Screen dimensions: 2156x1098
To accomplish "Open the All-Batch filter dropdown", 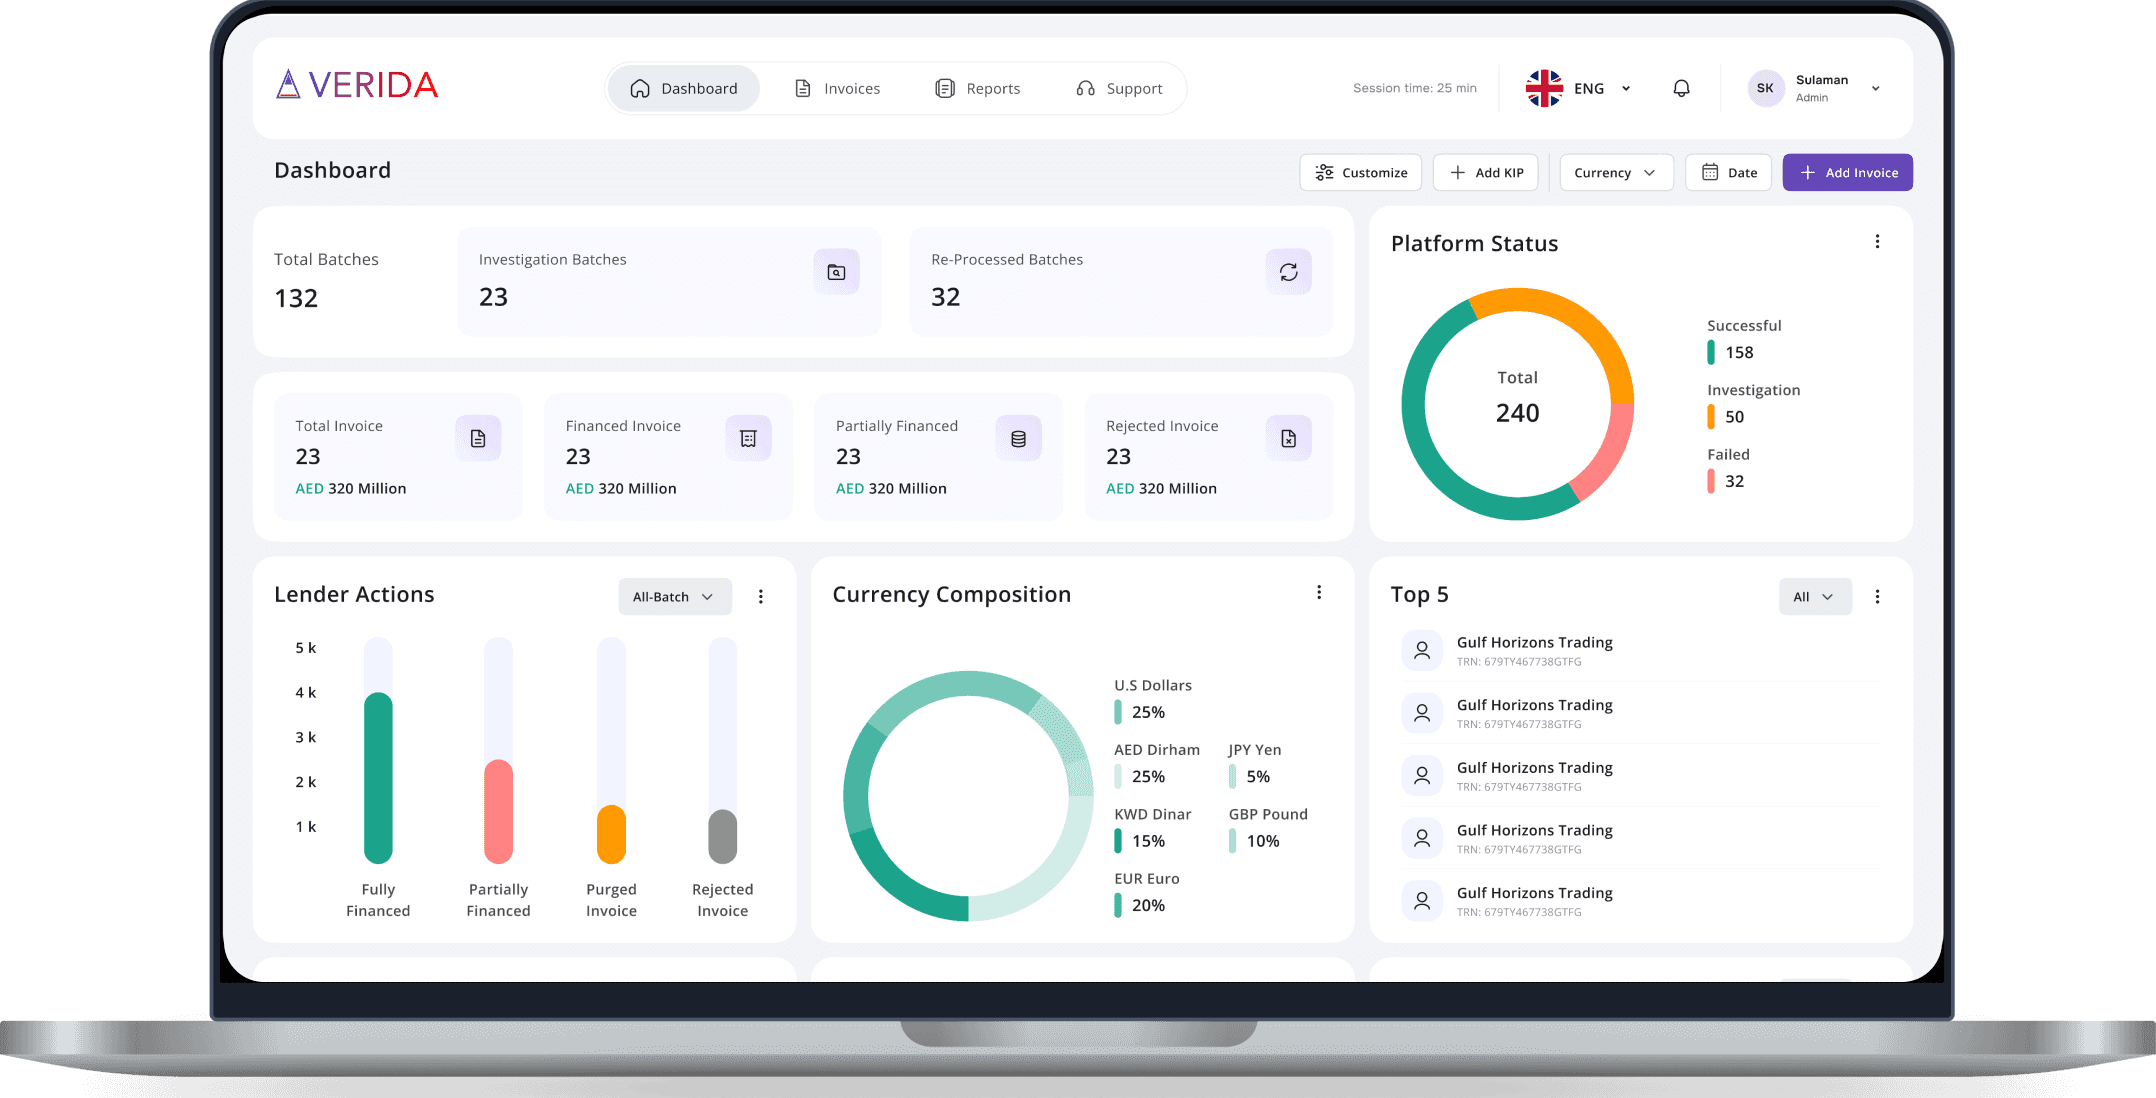I will click(675, 597).
